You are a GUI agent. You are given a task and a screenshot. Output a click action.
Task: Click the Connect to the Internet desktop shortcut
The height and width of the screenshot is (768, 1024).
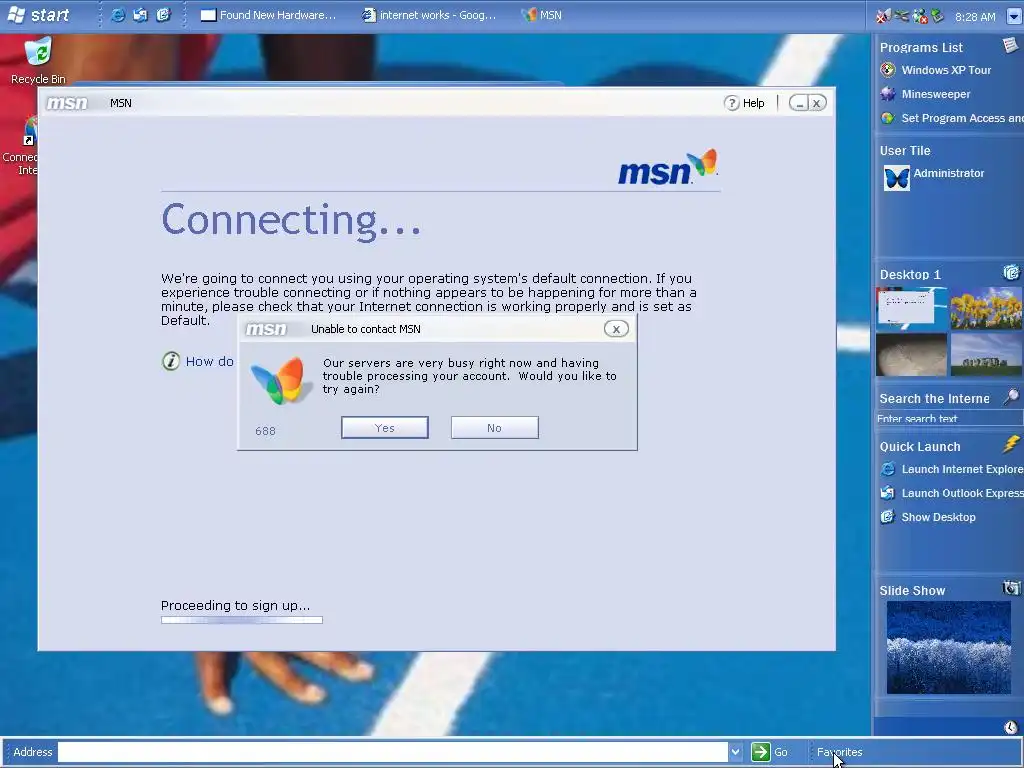point(20,147)
